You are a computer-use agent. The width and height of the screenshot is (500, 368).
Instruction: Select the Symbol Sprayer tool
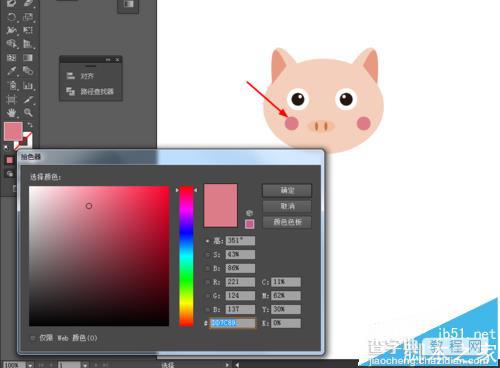tap(12, 85)
